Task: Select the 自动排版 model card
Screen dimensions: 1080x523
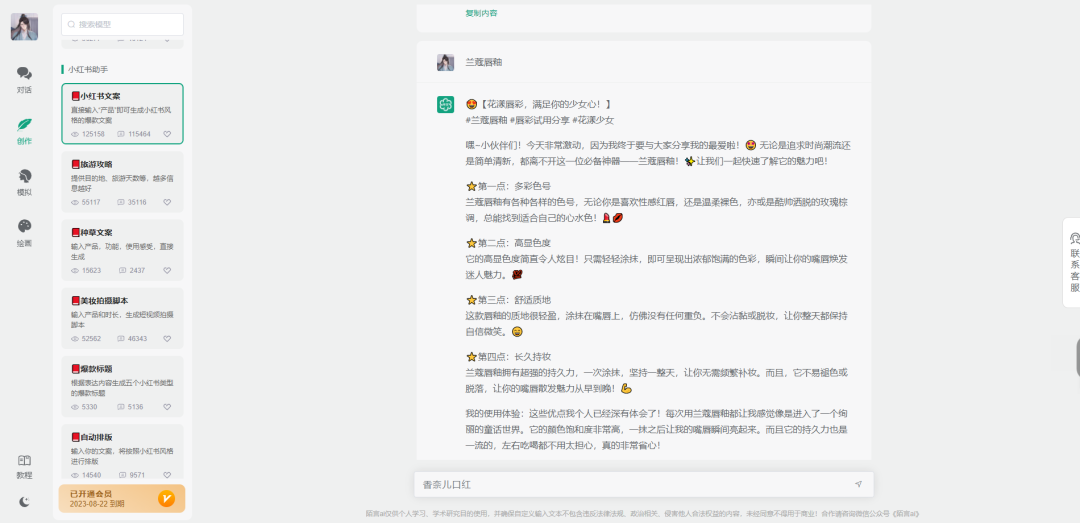Action: (x=123, y=451)
